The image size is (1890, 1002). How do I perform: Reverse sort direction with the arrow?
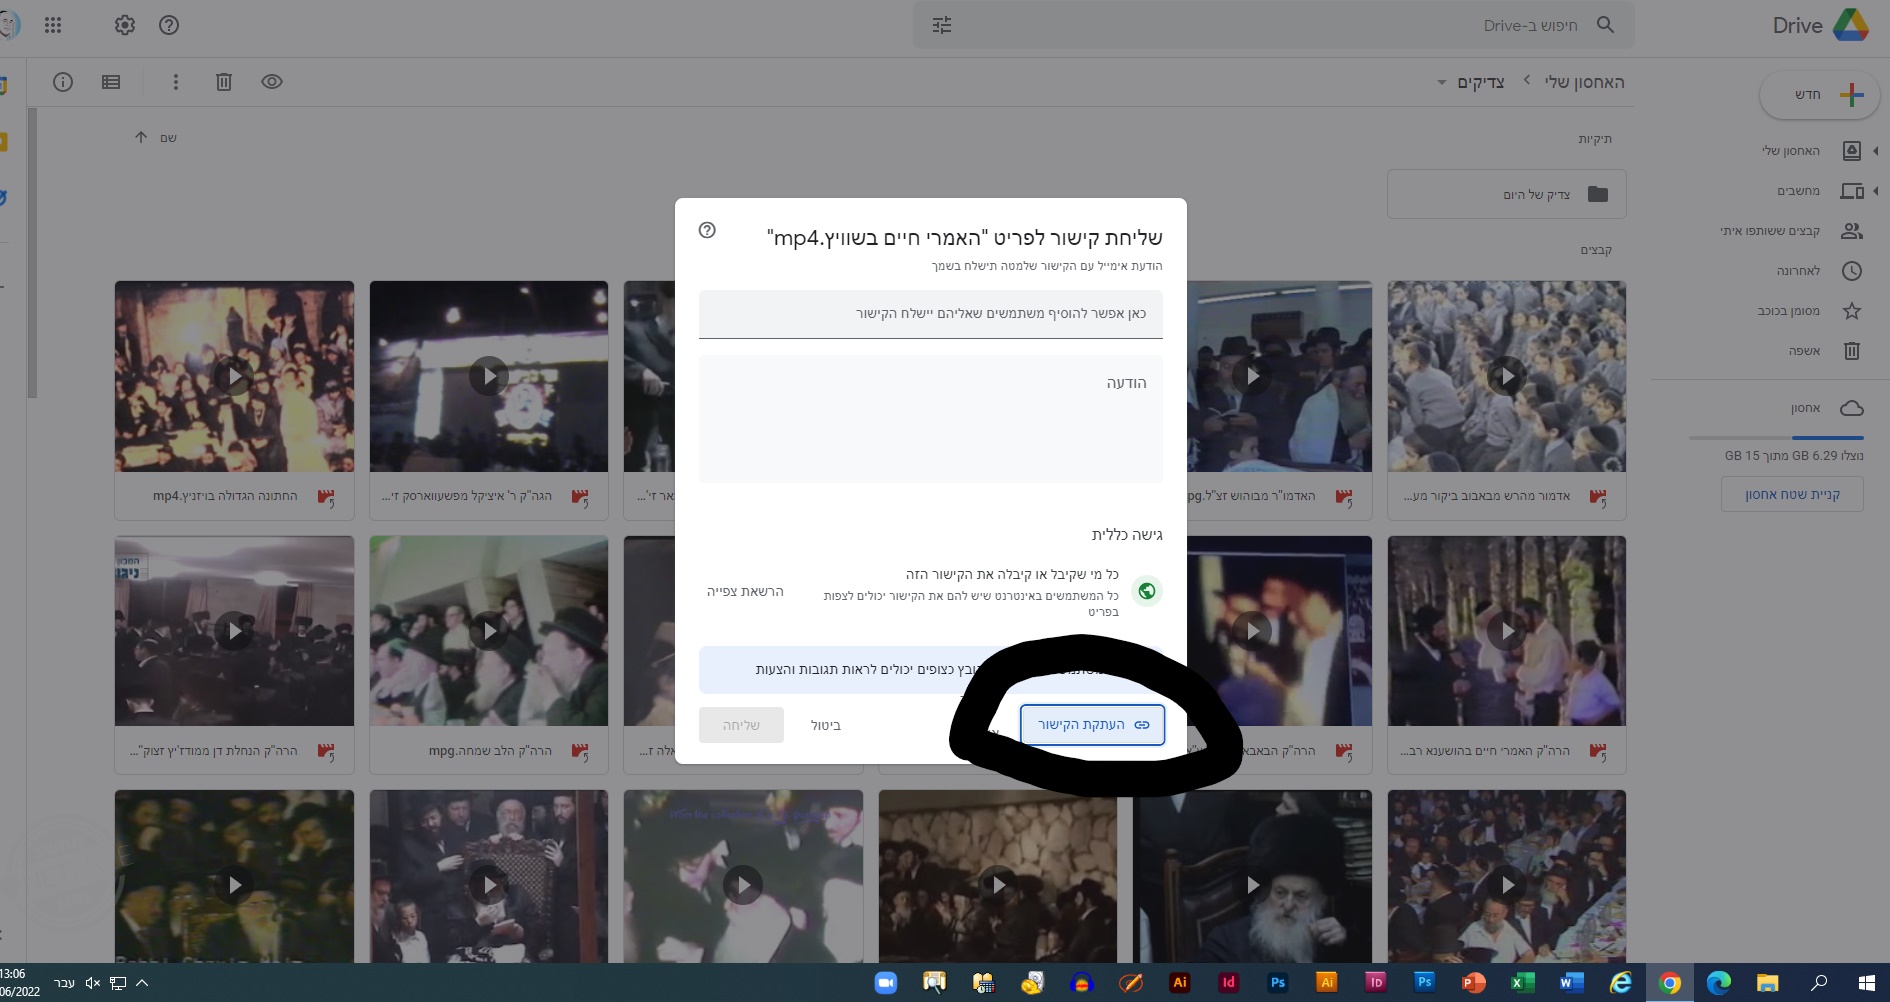click(140, 138)
